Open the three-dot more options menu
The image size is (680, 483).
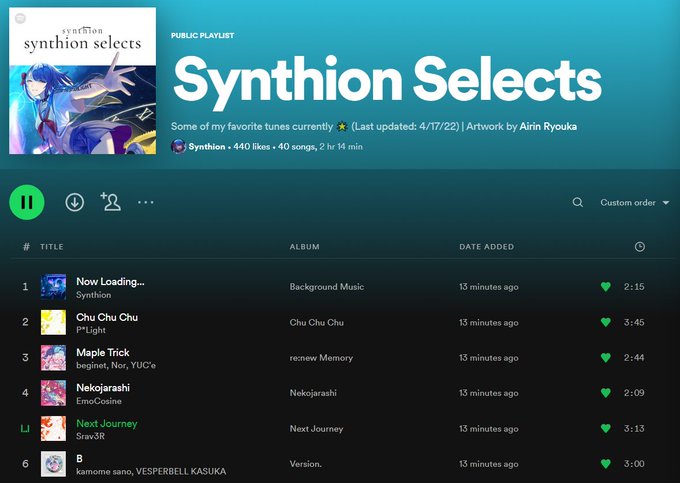146,202
